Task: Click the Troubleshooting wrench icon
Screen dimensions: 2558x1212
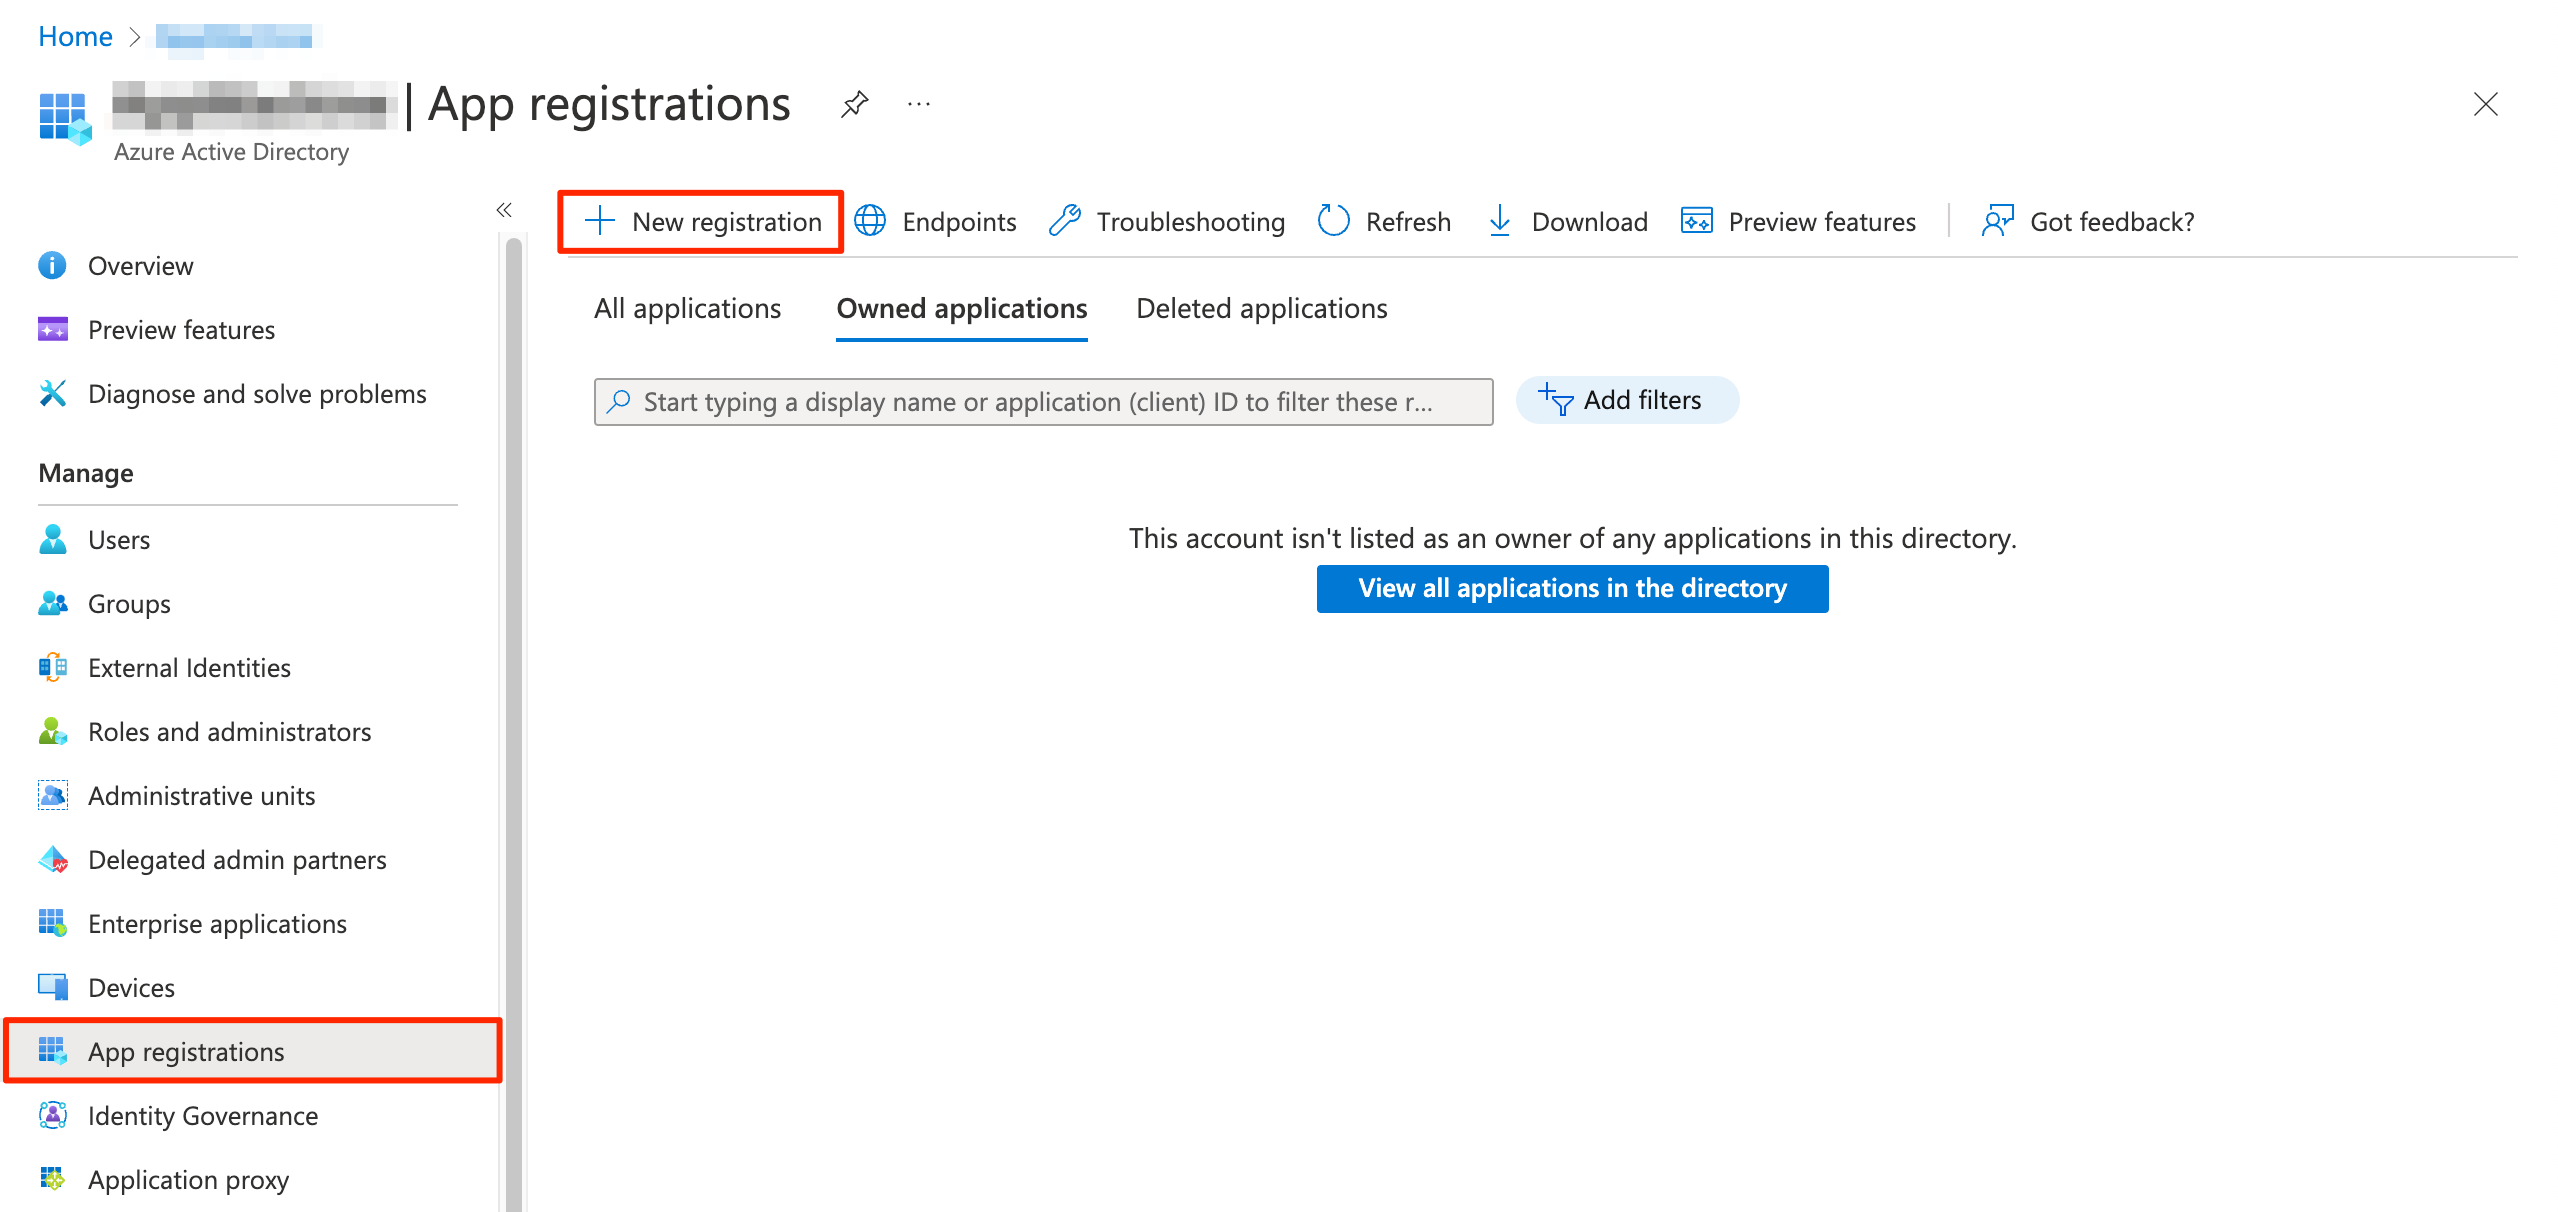Action: [1065, 221]
